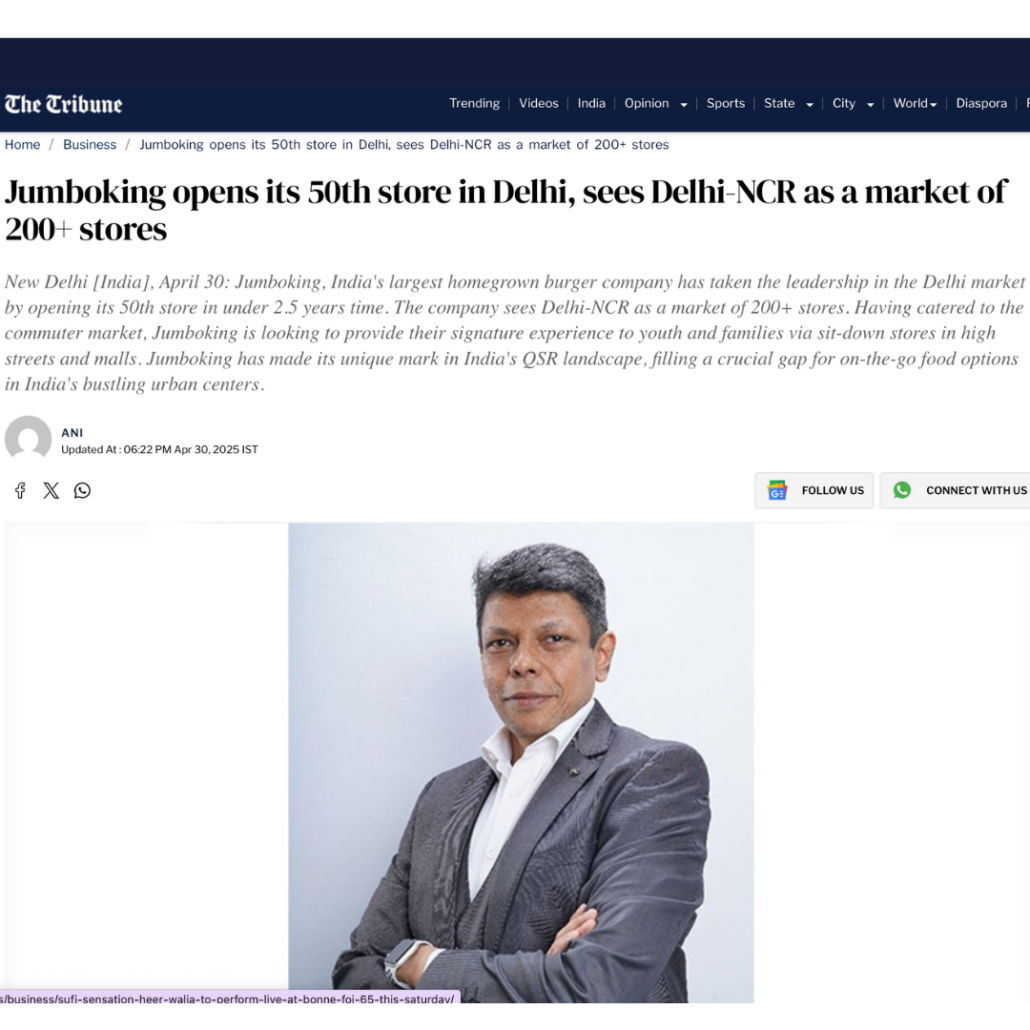Open the World dropdown menu
Screen dimensions: 1030x1030
point(914,104)
